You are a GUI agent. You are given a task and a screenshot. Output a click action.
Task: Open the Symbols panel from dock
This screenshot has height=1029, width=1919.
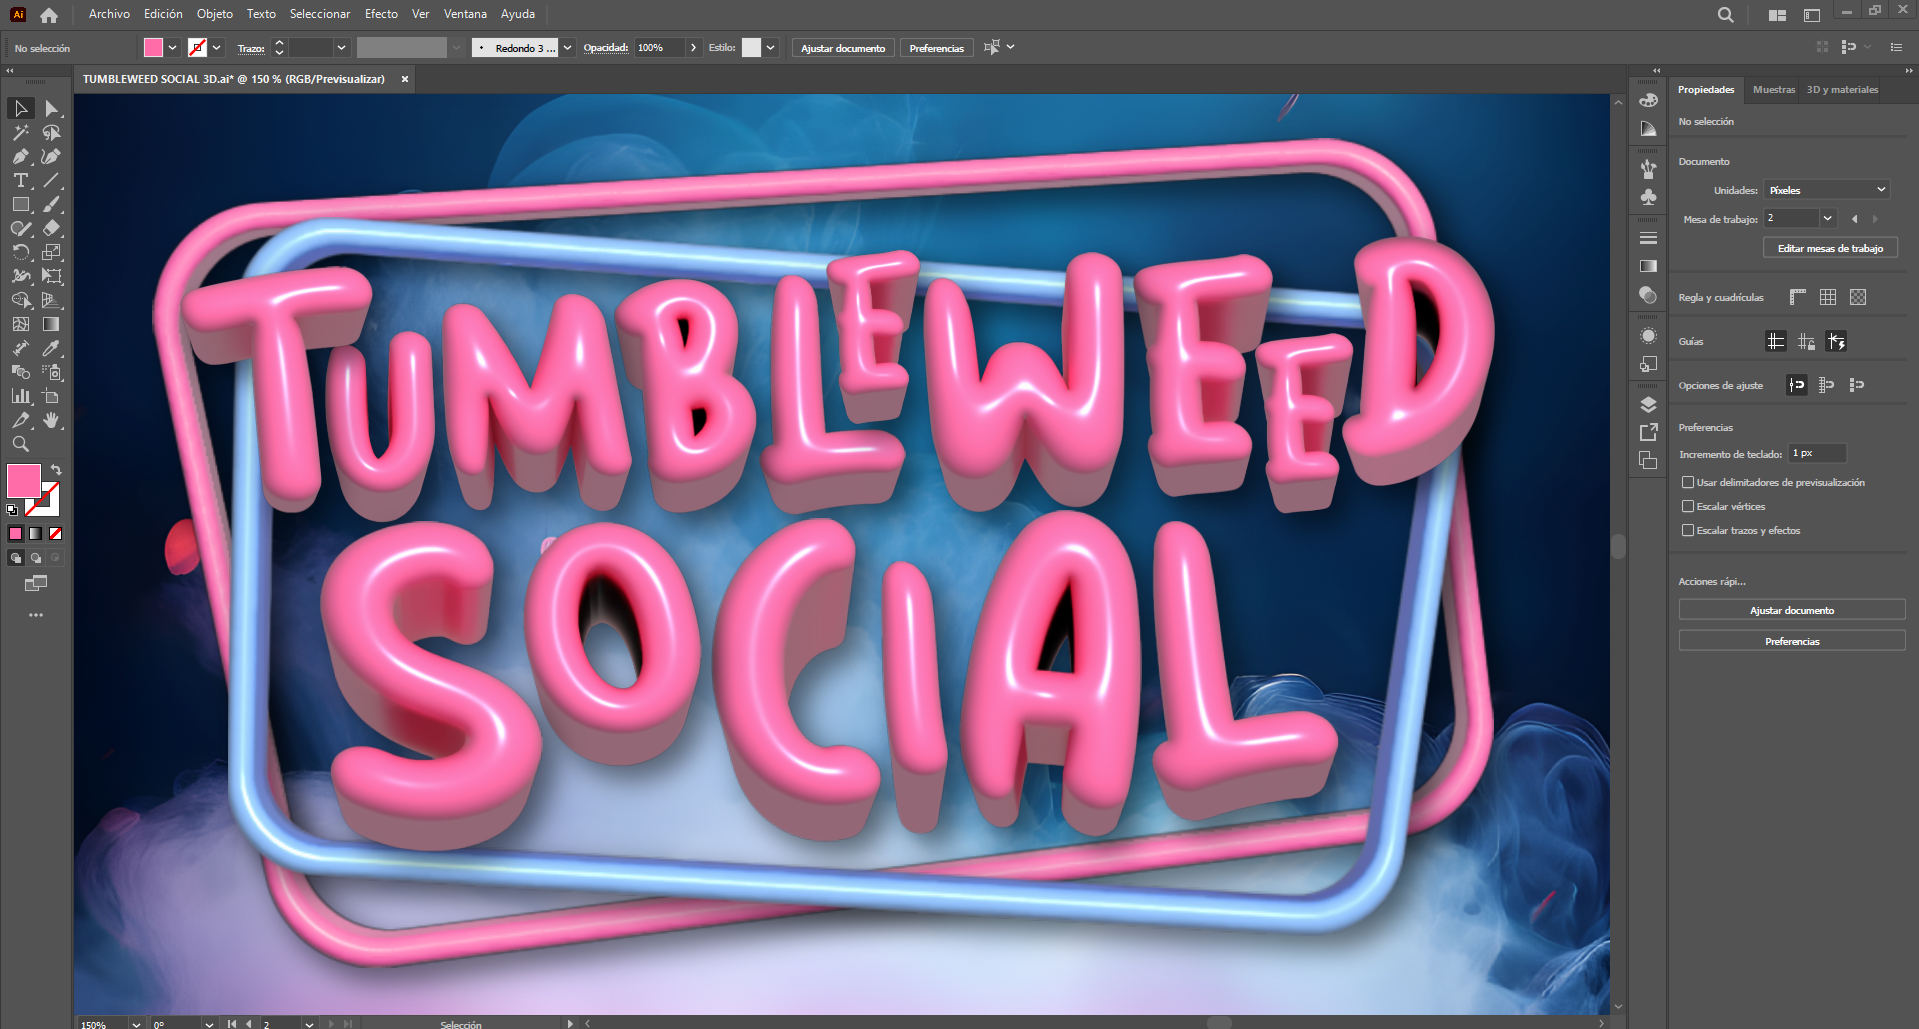coord(1649,197)
